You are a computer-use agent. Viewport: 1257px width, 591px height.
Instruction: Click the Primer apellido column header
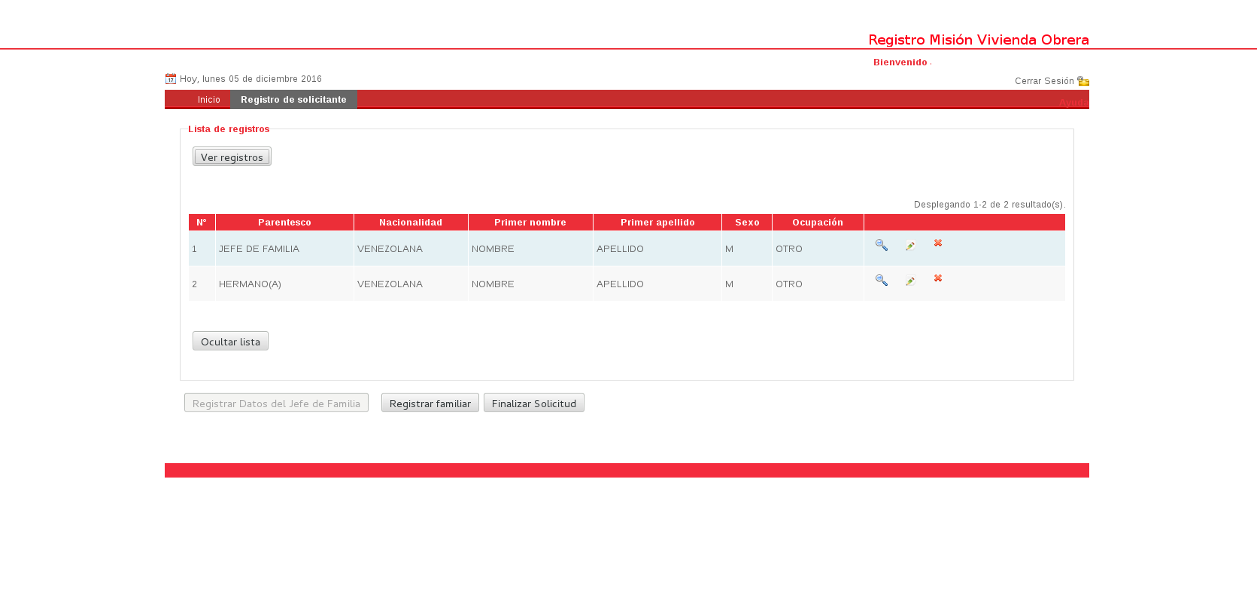tap(657, 223)
